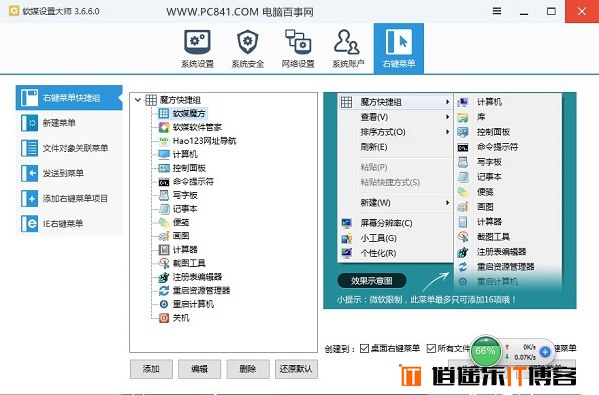
Task: Click 库 in the preview submenu
Action: tap(481, 117)
